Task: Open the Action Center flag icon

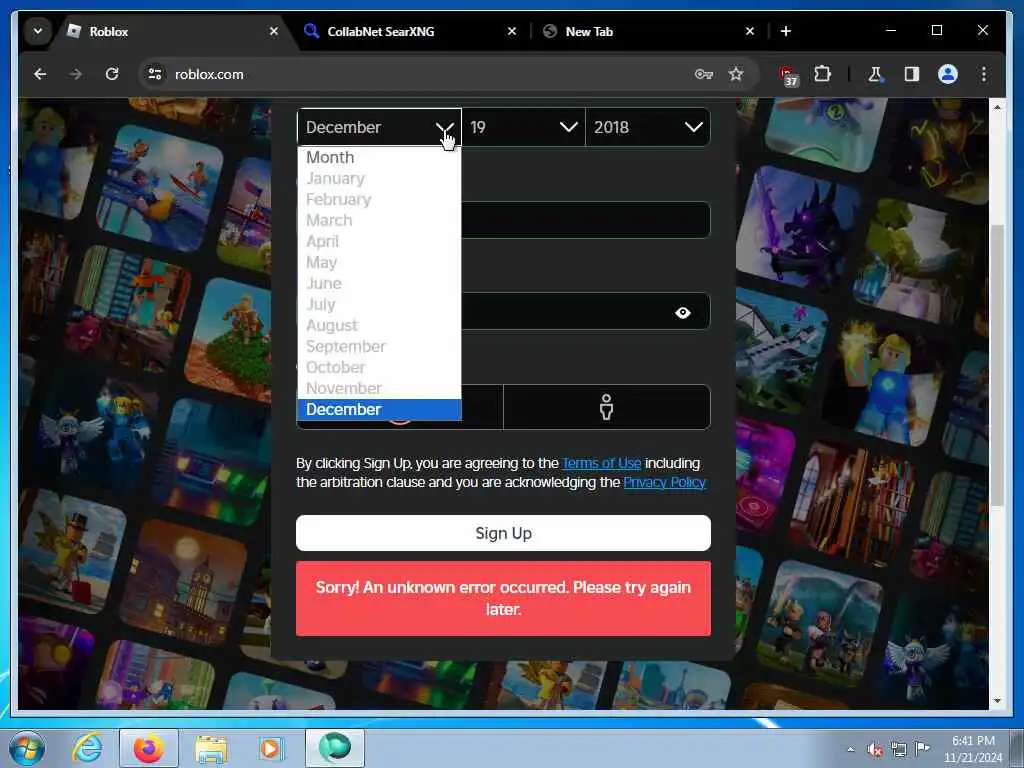Action: coord(921,749)
